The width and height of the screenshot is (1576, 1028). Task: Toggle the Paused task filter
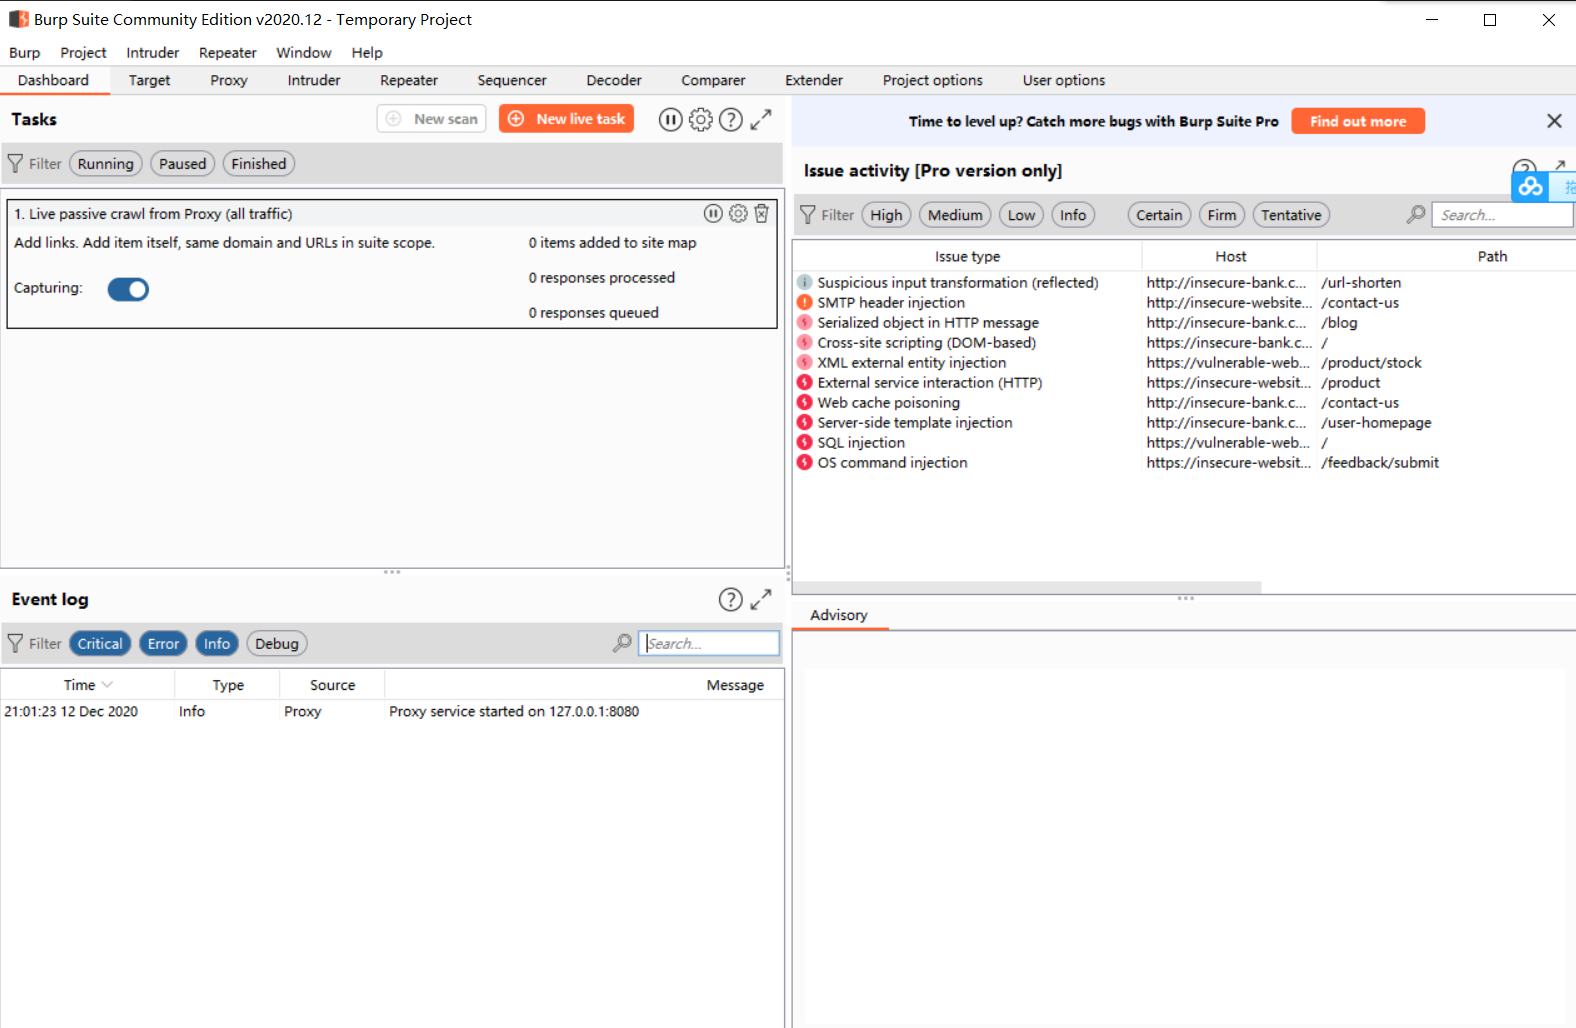(x=182, y=164)
